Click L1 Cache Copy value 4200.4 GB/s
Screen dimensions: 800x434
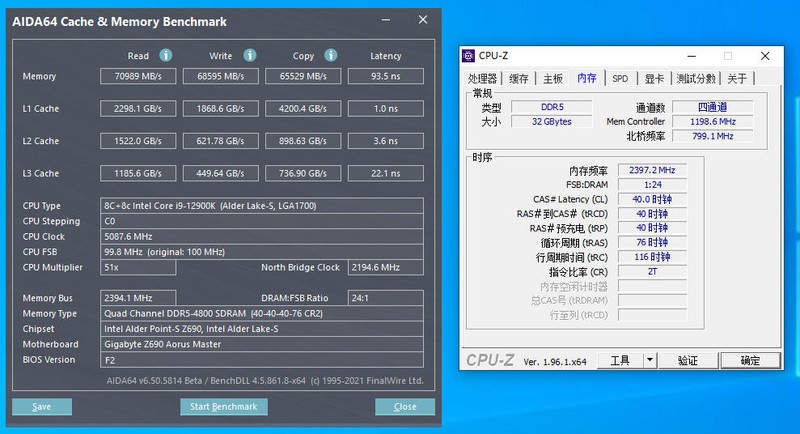tap(303, 108)
